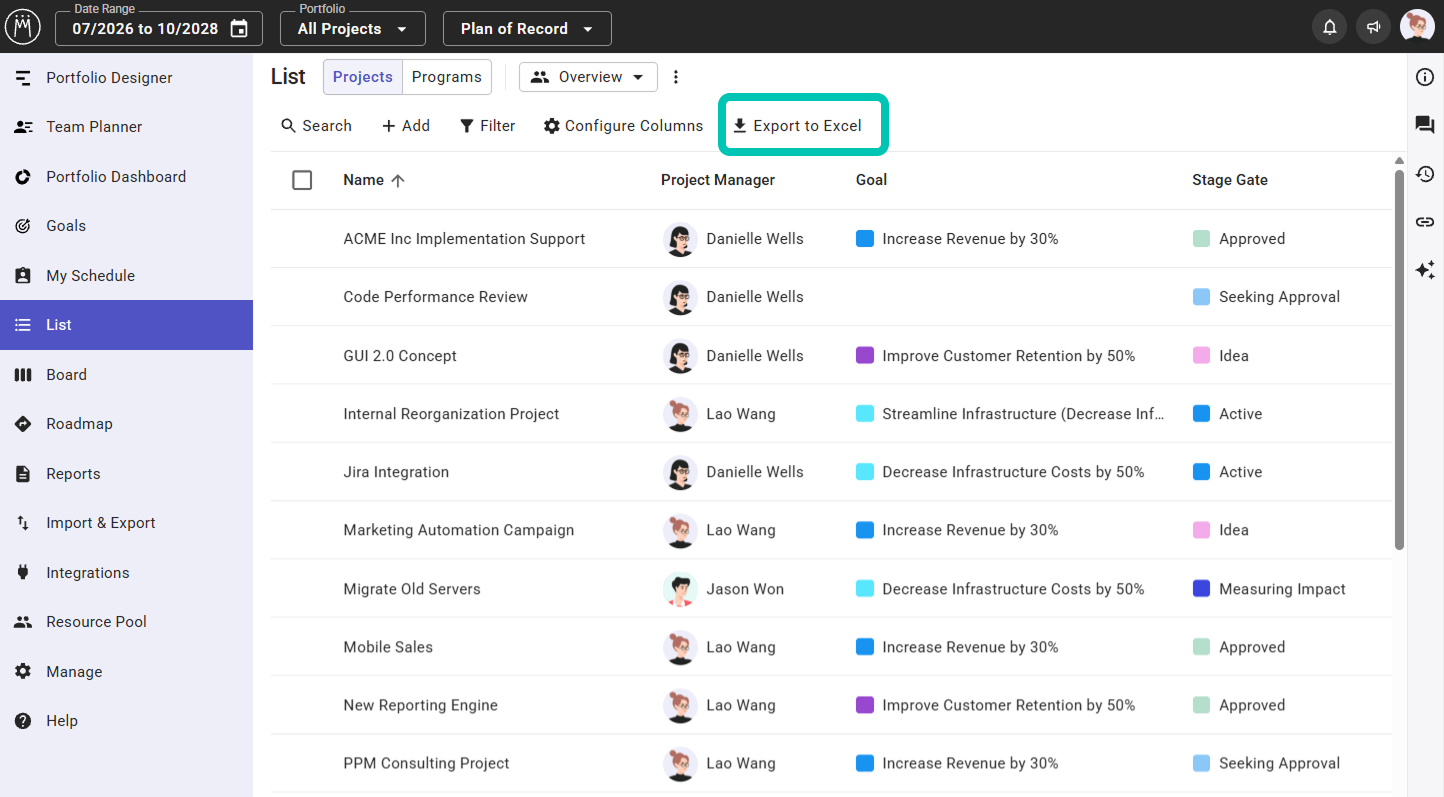Open Integrations in sidebar

click(126, 573)
